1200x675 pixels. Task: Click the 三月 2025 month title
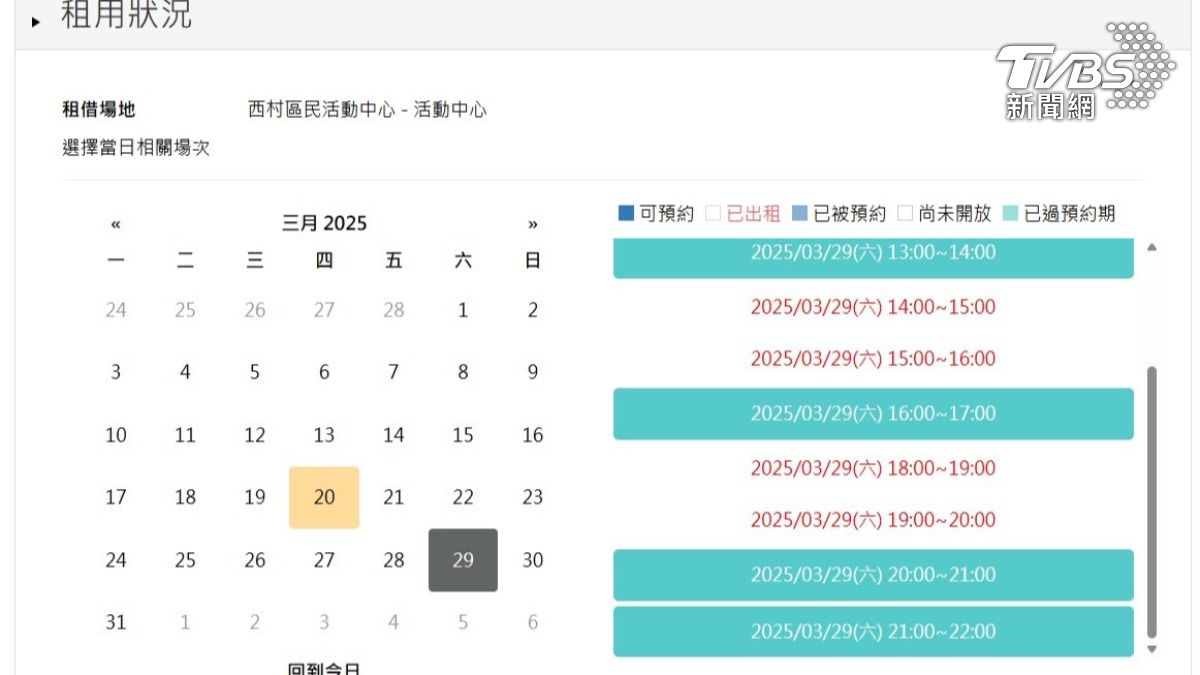point(324,223)
